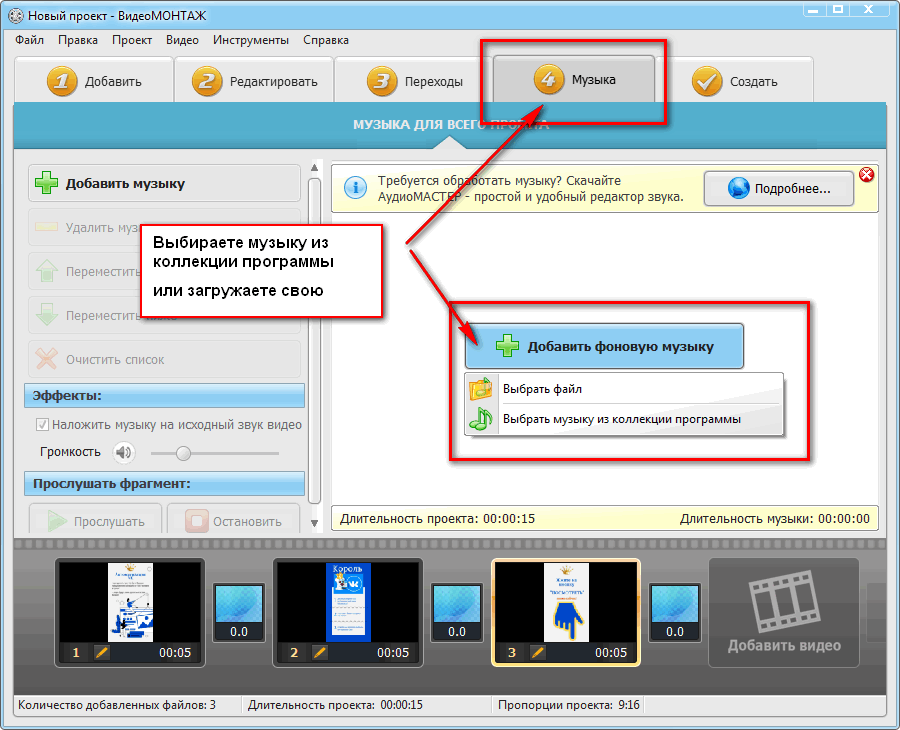
Task: Click the green plus icon on Добавить фоновую музыку
Action: [507, 346]
